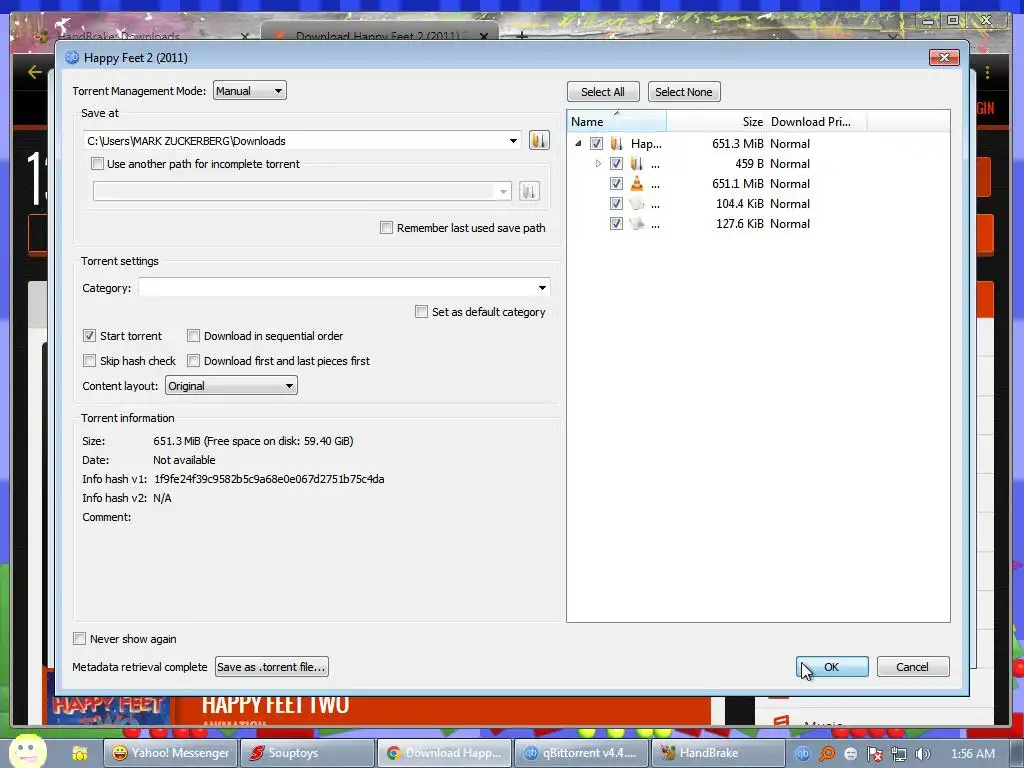Confirm the dialog with OK
Image resolution: width=1024 pixels, height=768 pixels.
[x=832, y=667]
